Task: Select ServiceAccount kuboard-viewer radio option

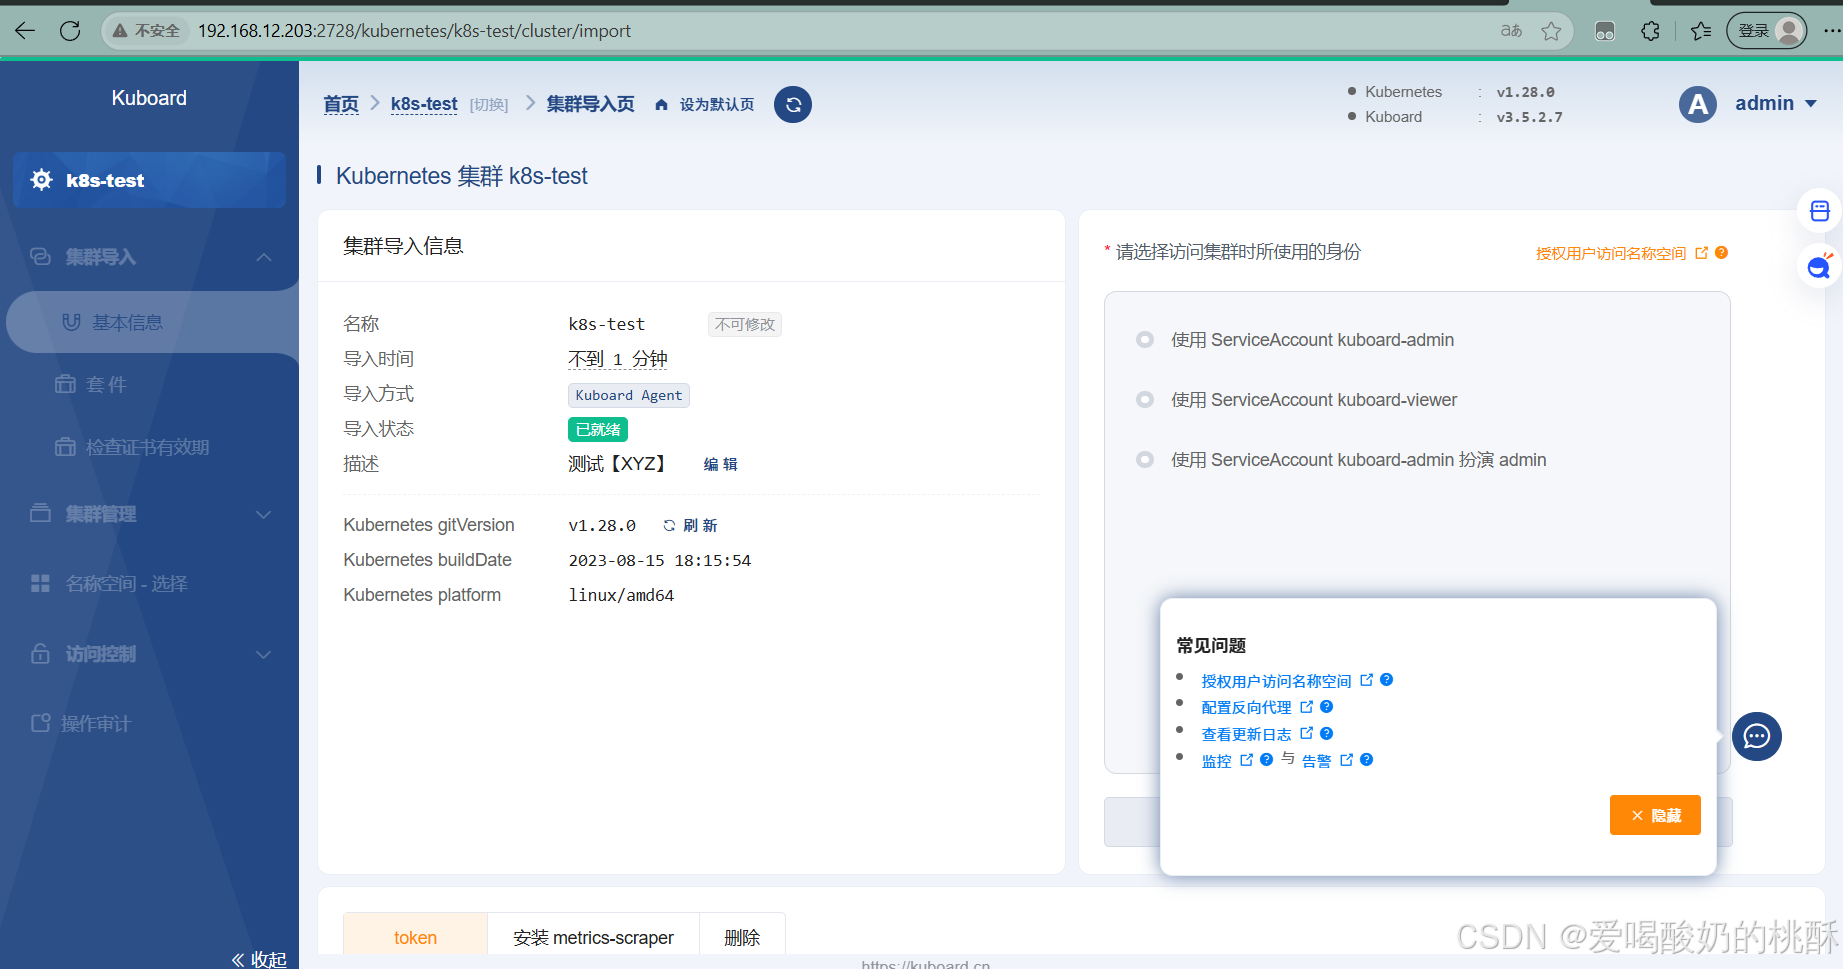Action: (1145, 400)
